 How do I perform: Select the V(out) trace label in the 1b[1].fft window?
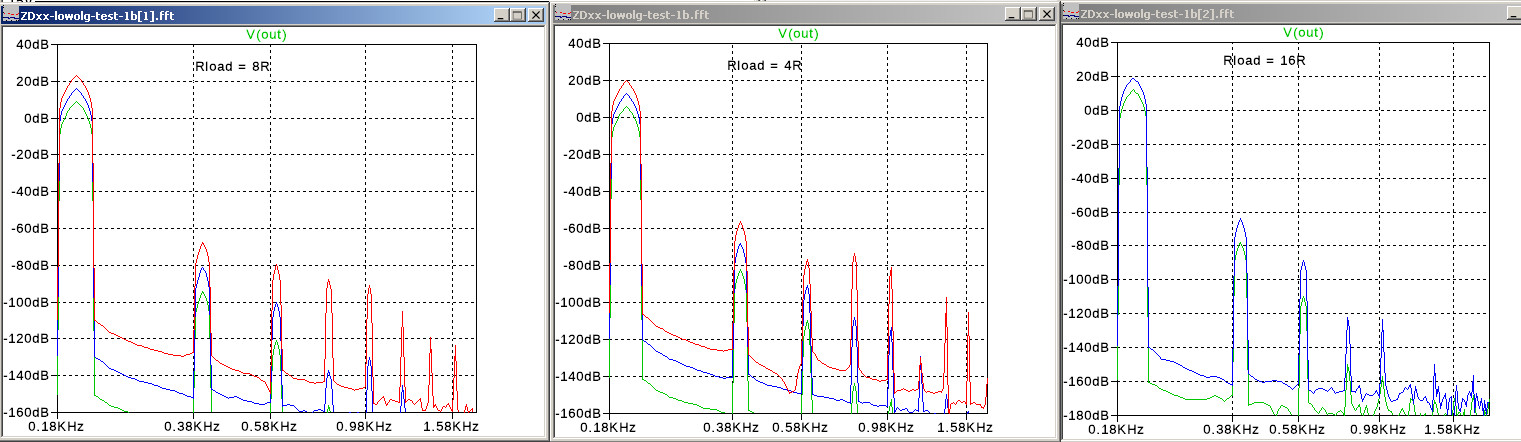(265, 33)
